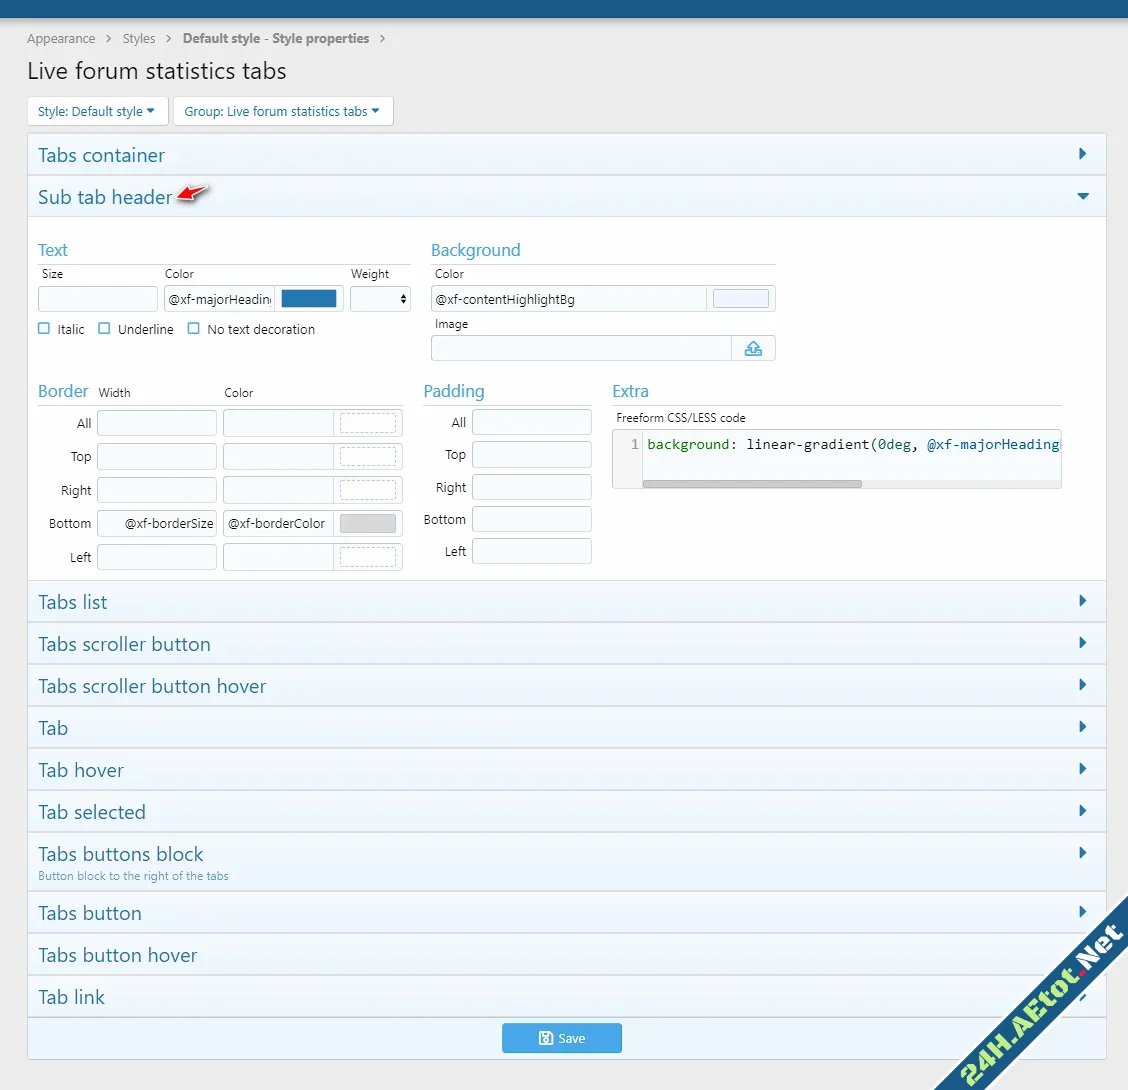Click the save disk icon on Save button
The image size is (1128, 1090).
coord(545,1038)
